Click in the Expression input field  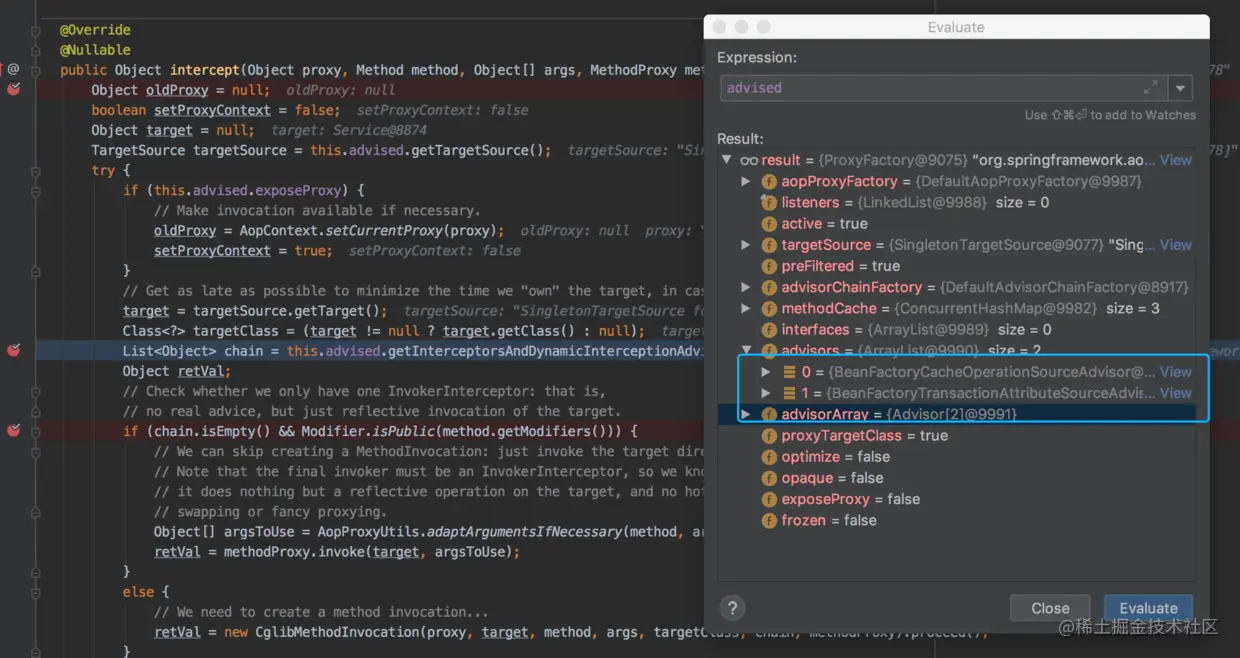[928, 88]
